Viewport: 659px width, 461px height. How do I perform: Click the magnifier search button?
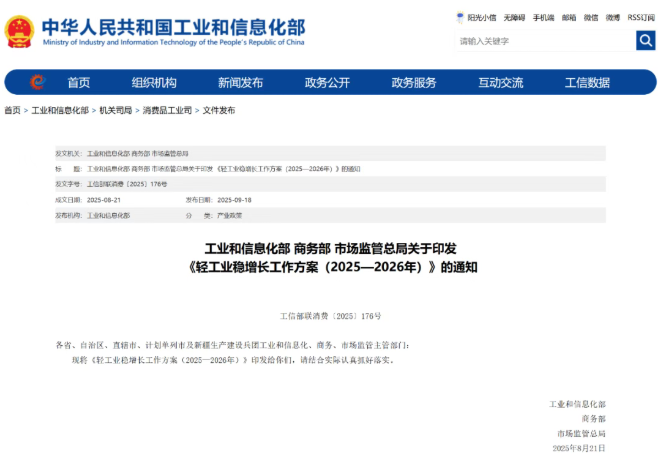pyautogui.click(x=645, y=40)
